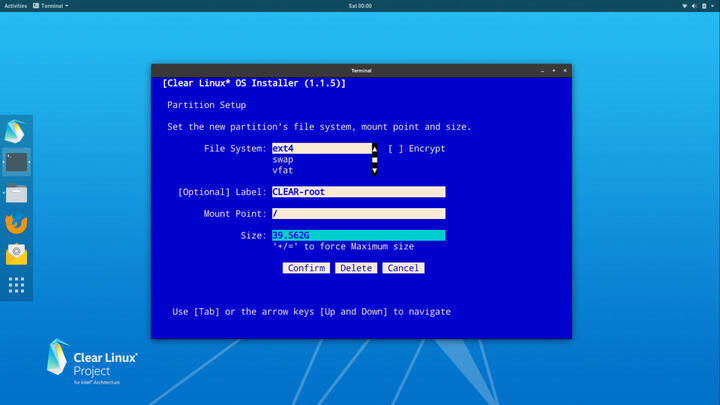Screen dimensions: 720x405
Task: Click the Terminal window title bar
Action: 361,71
